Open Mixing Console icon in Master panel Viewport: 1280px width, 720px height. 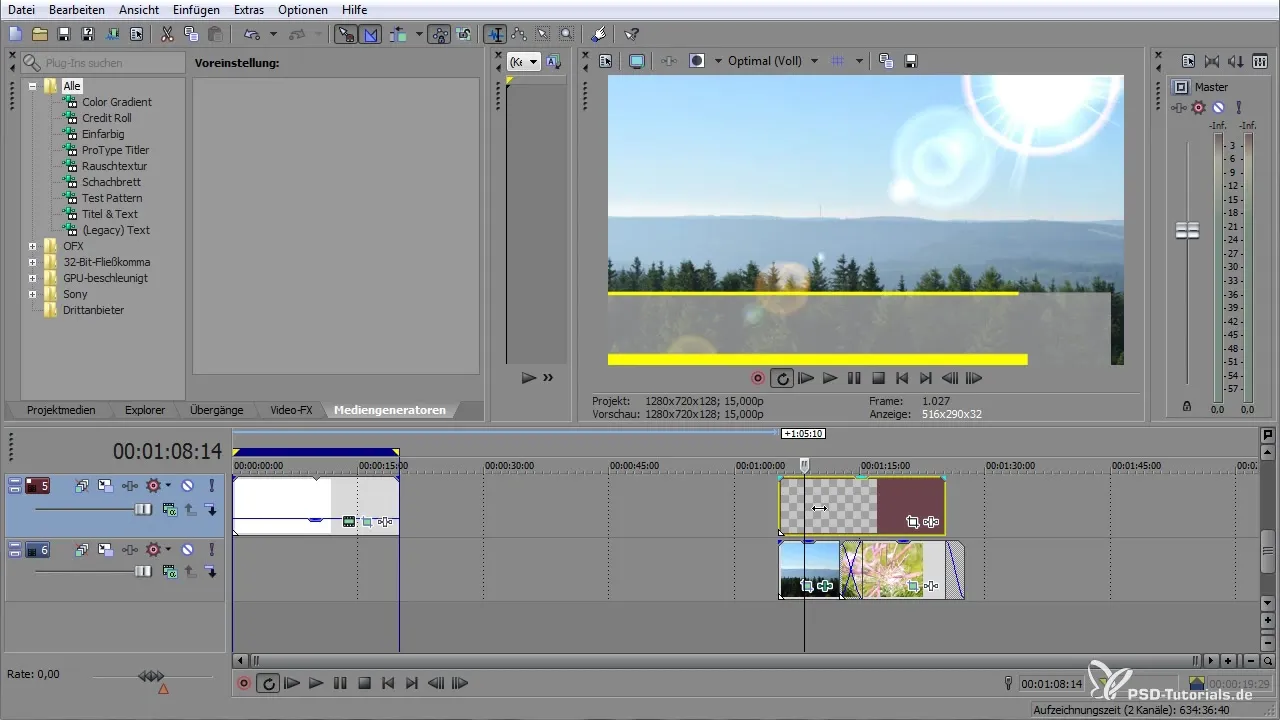click(x=1260, y=61)
